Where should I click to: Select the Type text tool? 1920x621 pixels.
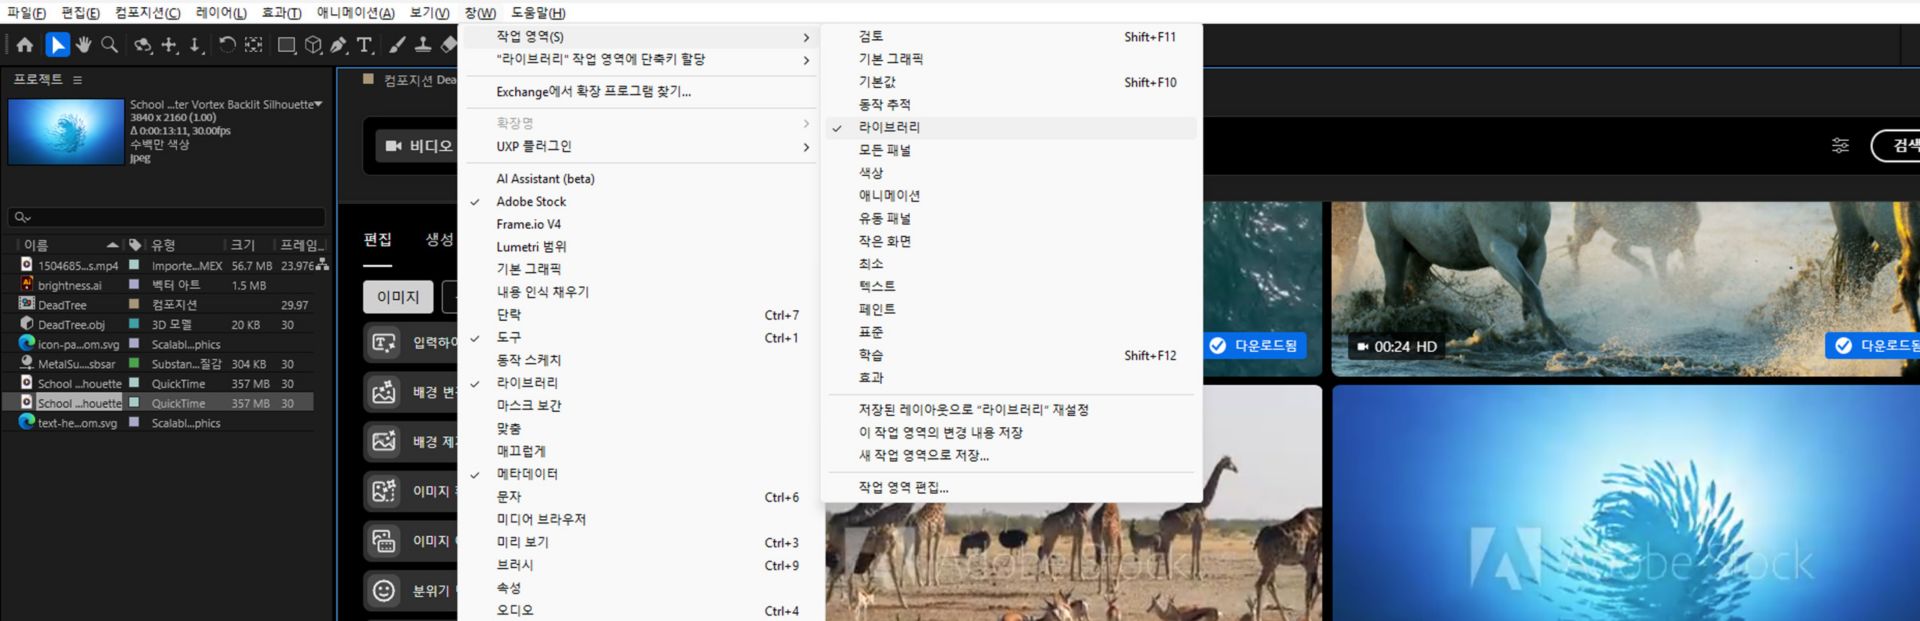tap(365, 45)
